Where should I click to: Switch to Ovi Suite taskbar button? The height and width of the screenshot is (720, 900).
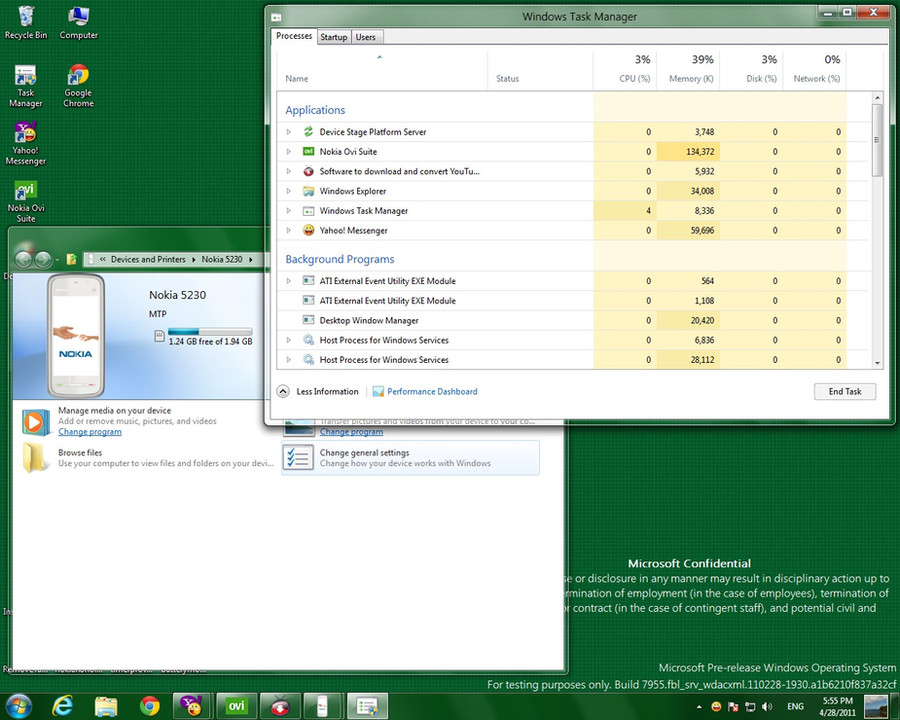236,706
